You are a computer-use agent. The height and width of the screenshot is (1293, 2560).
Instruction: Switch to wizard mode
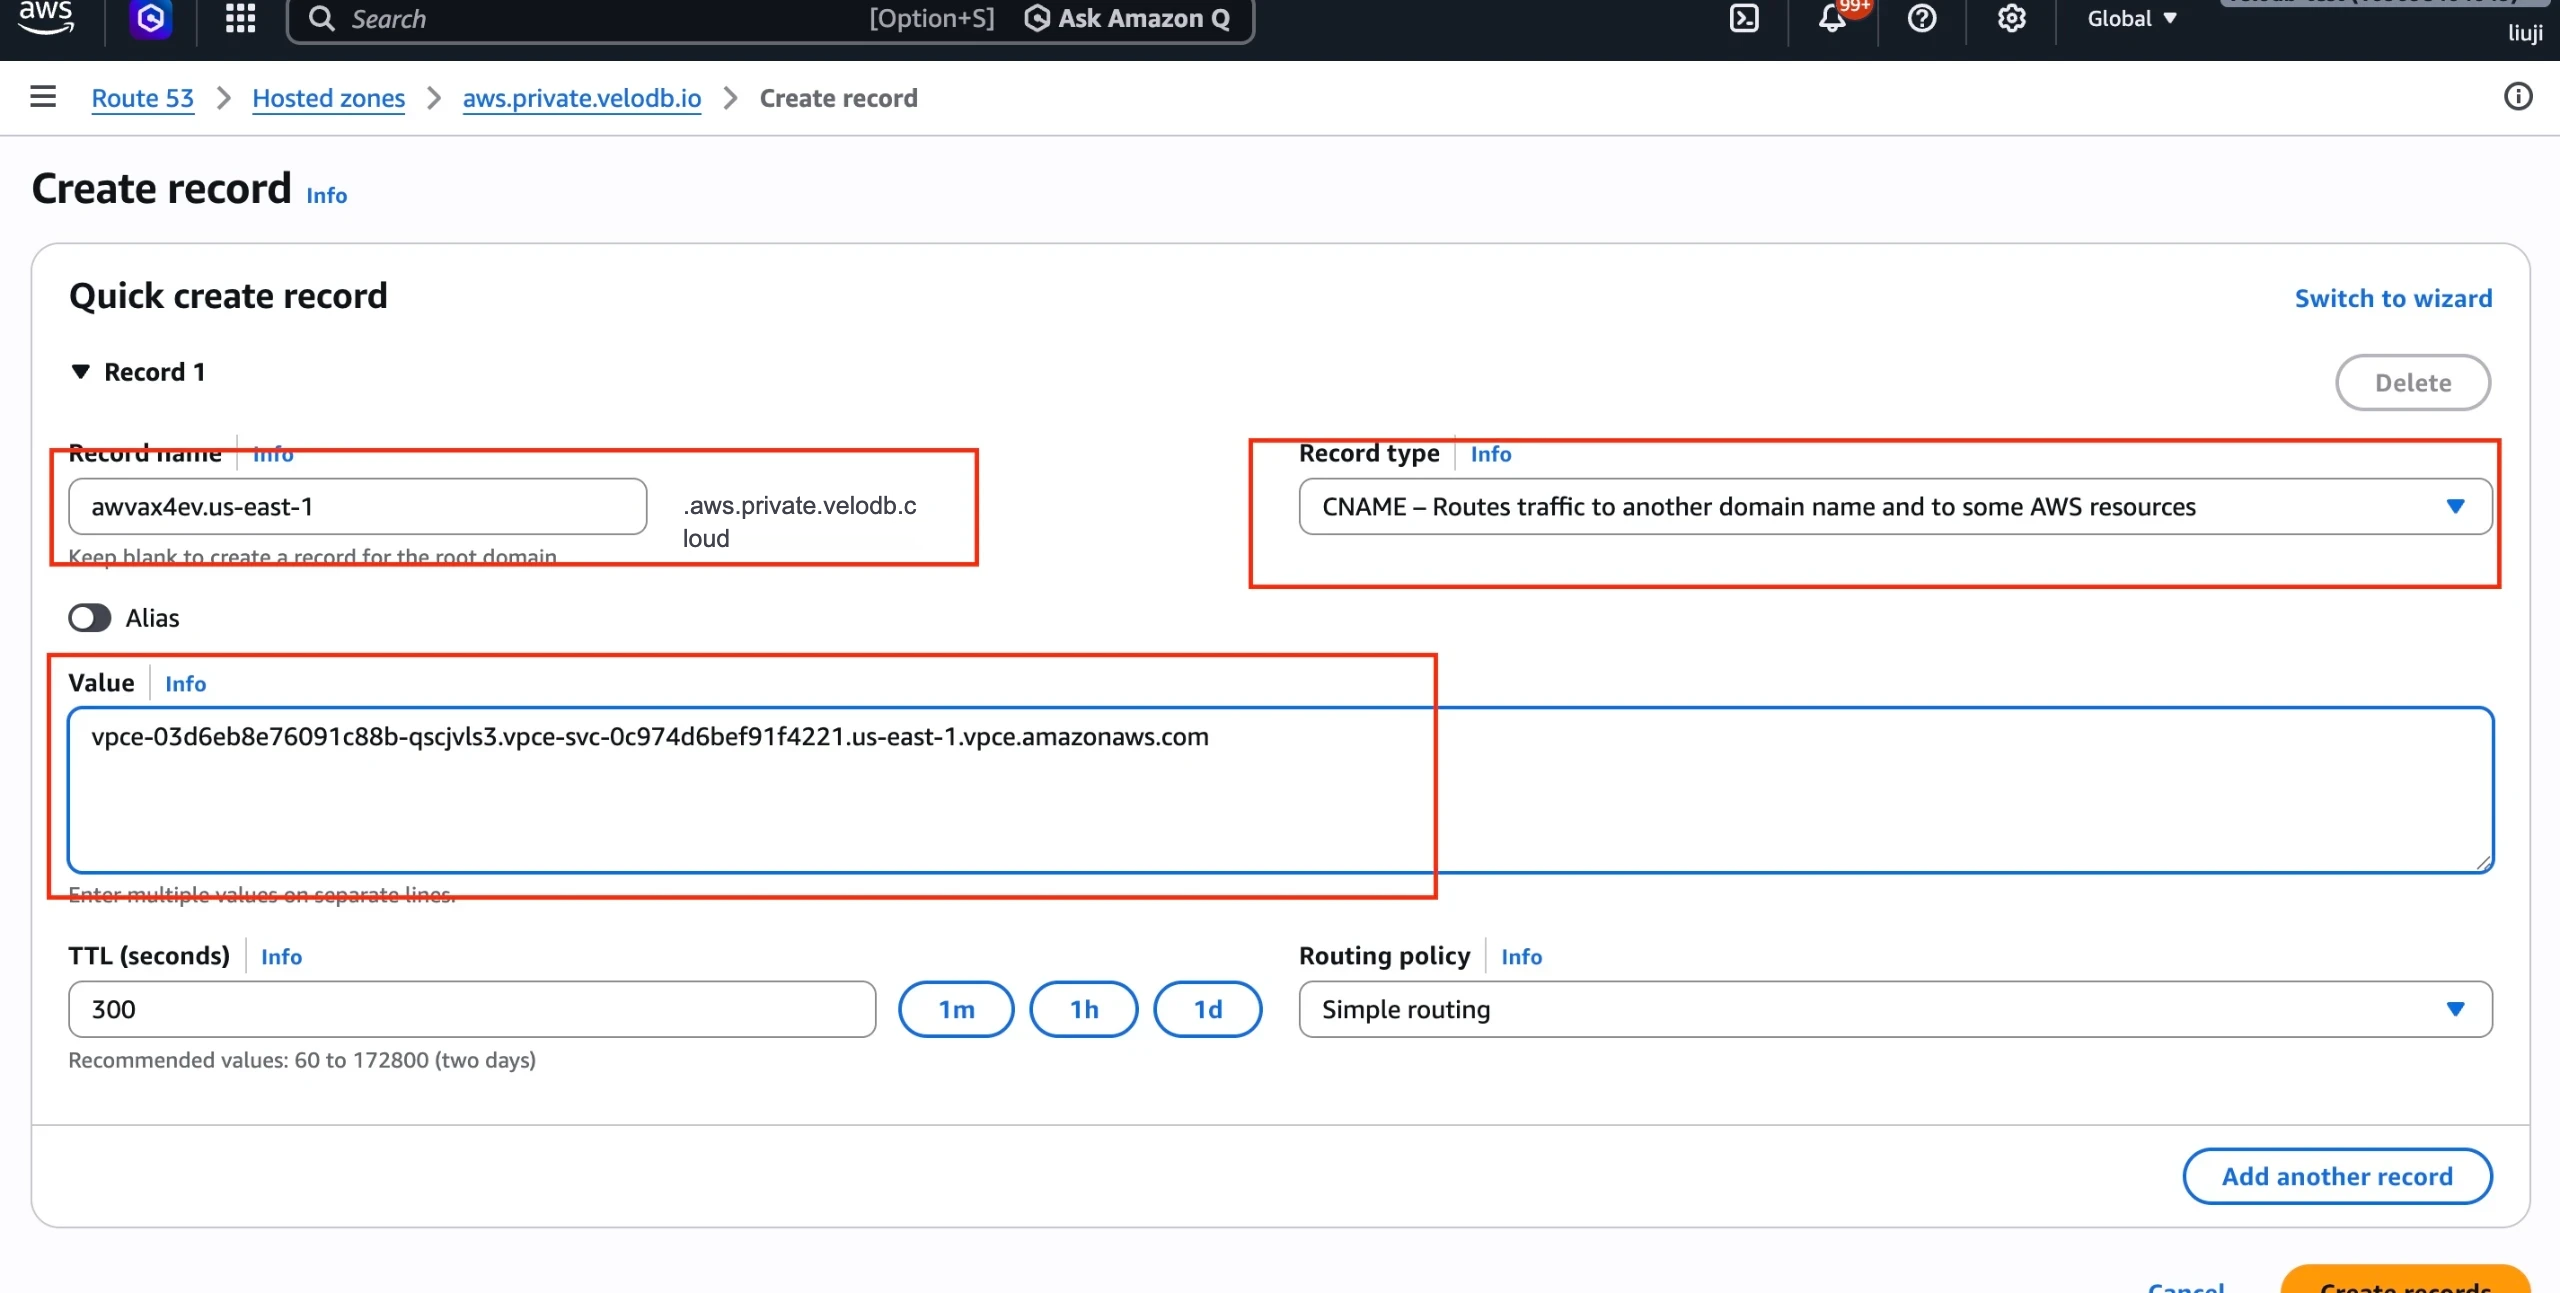pyautogui.click(x=2393, y=298)
